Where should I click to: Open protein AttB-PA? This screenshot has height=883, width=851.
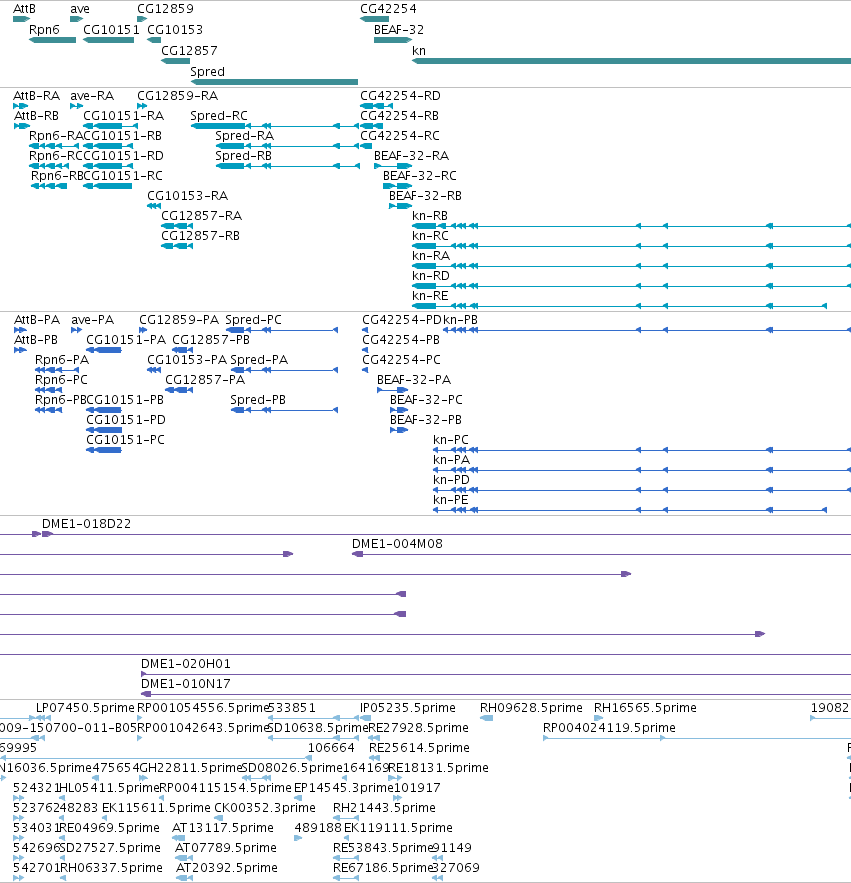[20, 330]
